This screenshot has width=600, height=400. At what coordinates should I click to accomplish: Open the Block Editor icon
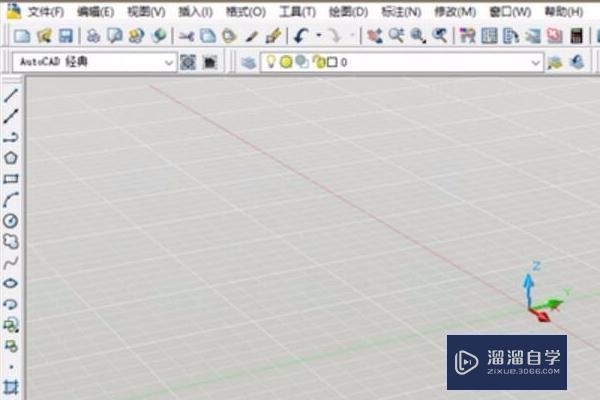pos(274,36)
